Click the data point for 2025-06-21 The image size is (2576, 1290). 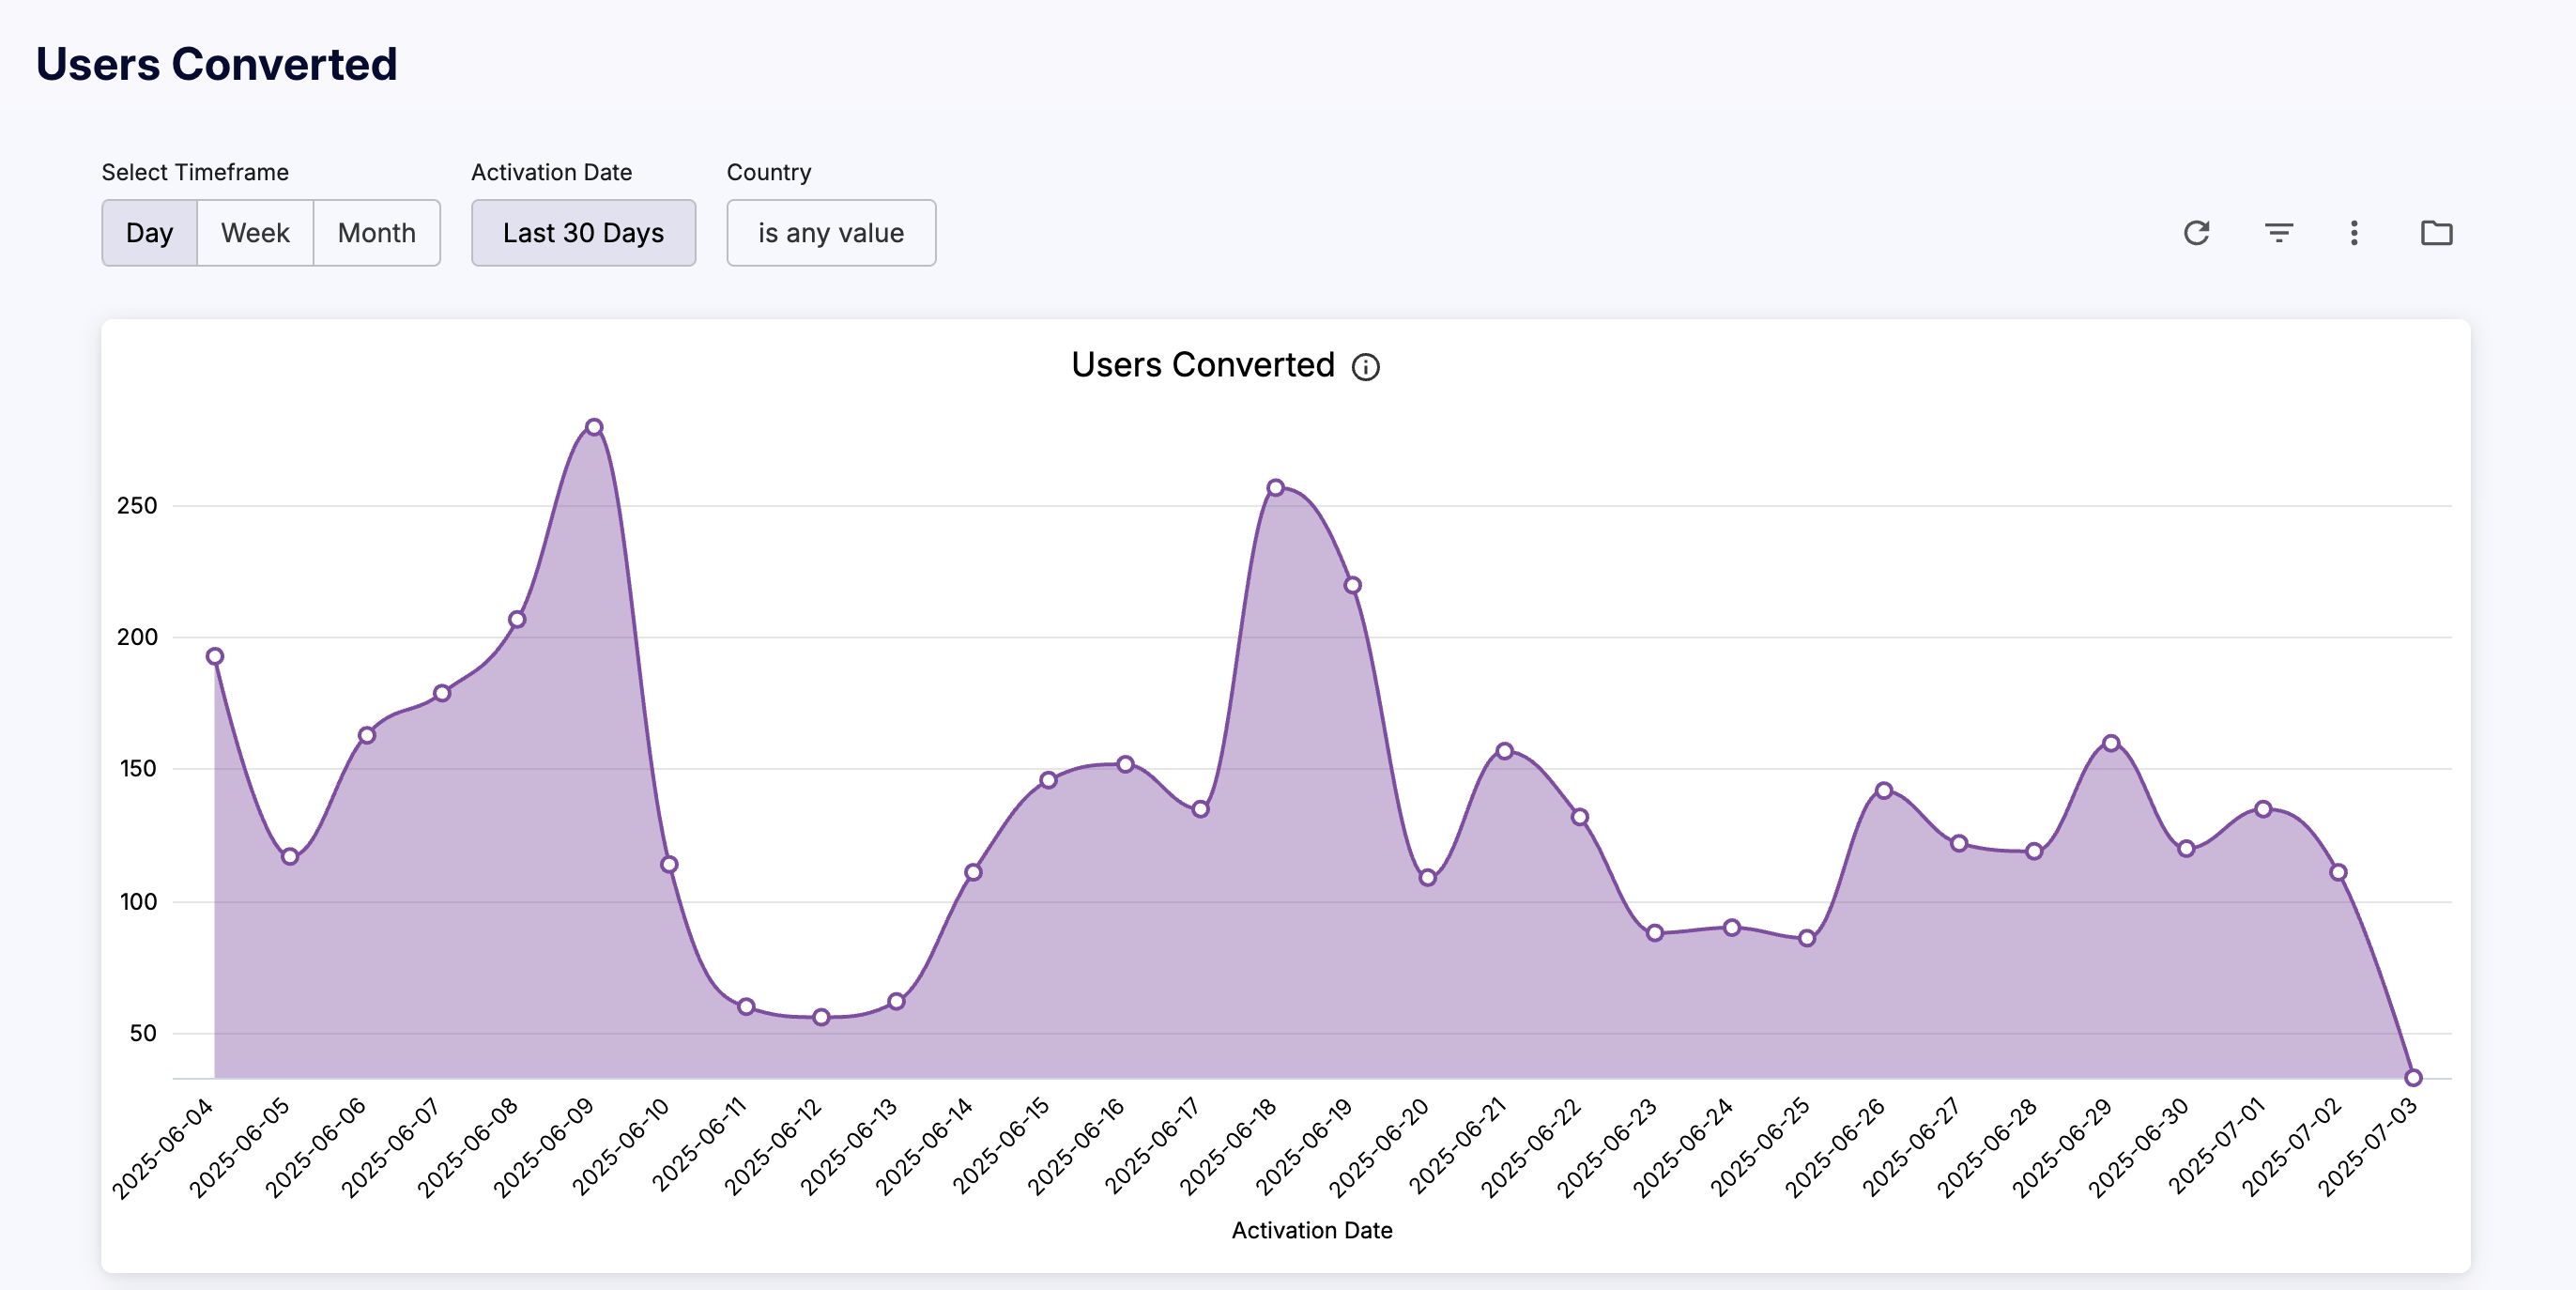click(1504, 751)
